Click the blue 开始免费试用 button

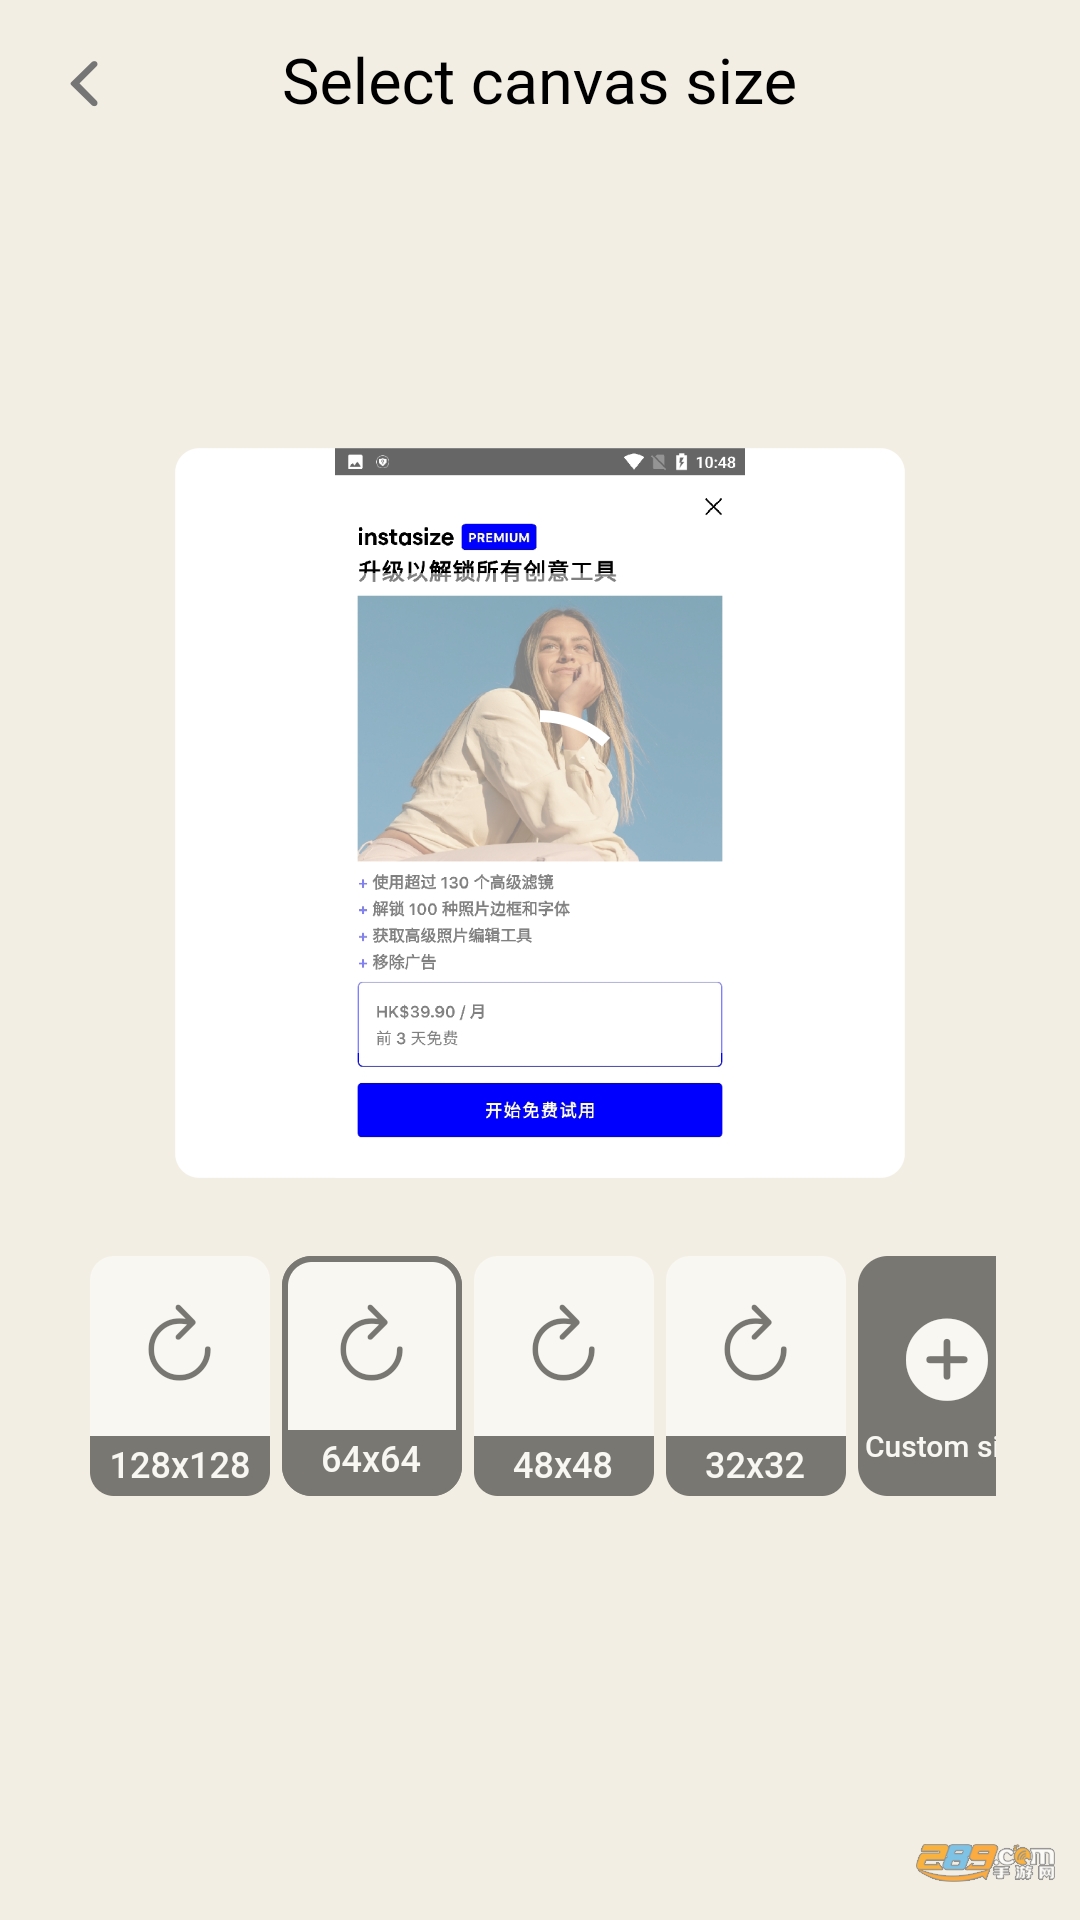540,1110
